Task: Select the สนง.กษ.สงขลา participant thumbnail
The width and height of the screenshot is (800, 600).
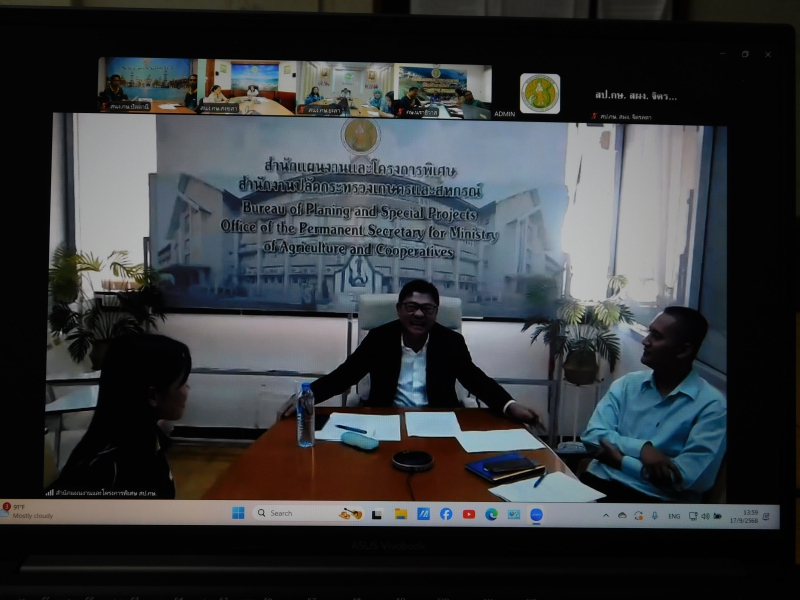Action: point(246,86)
